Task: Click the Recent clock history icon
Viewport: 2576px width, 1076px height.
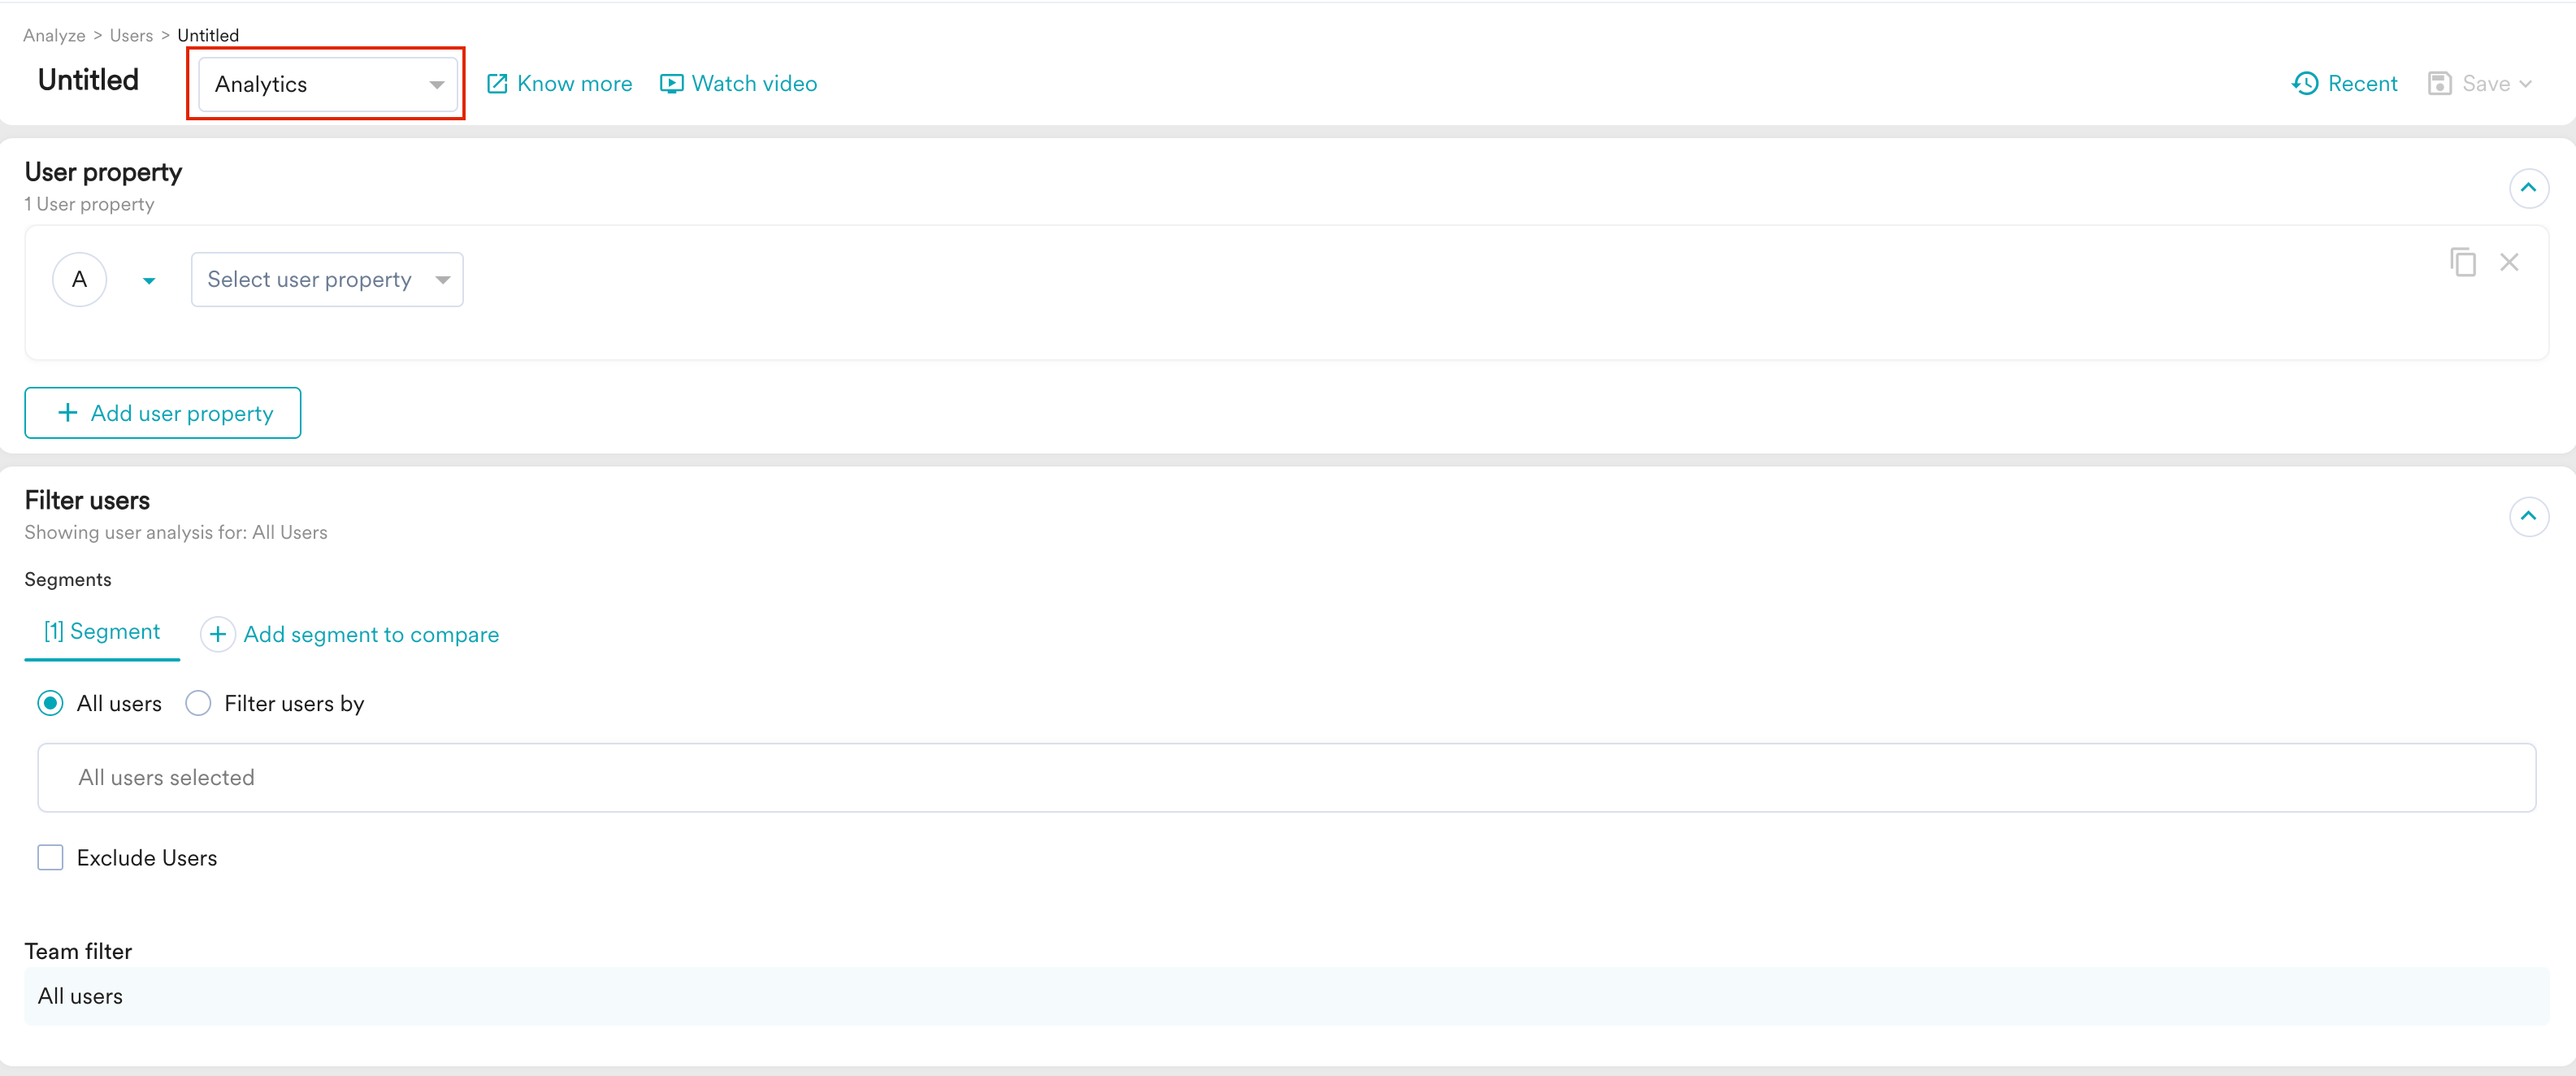Action: point(2305,84)
